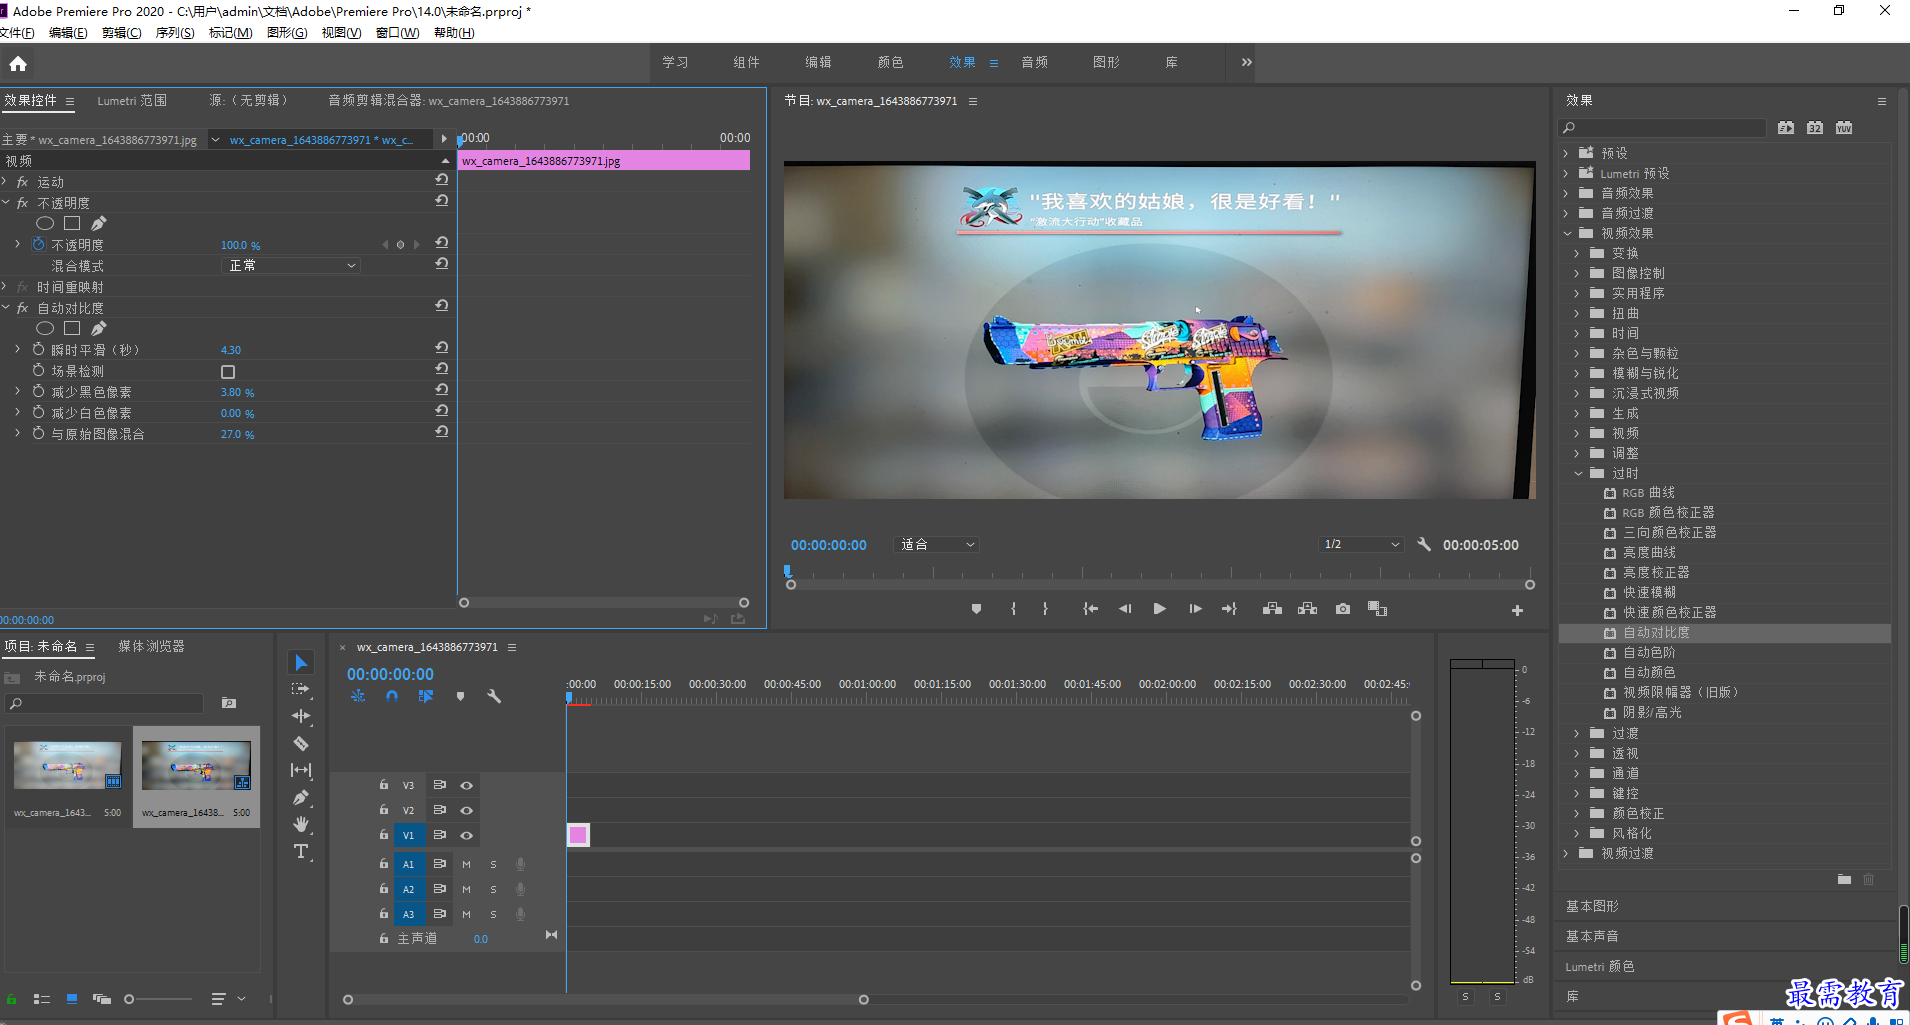Open the Sequence menu
Screen dimensions: 1910x1025
click(174, 32)
